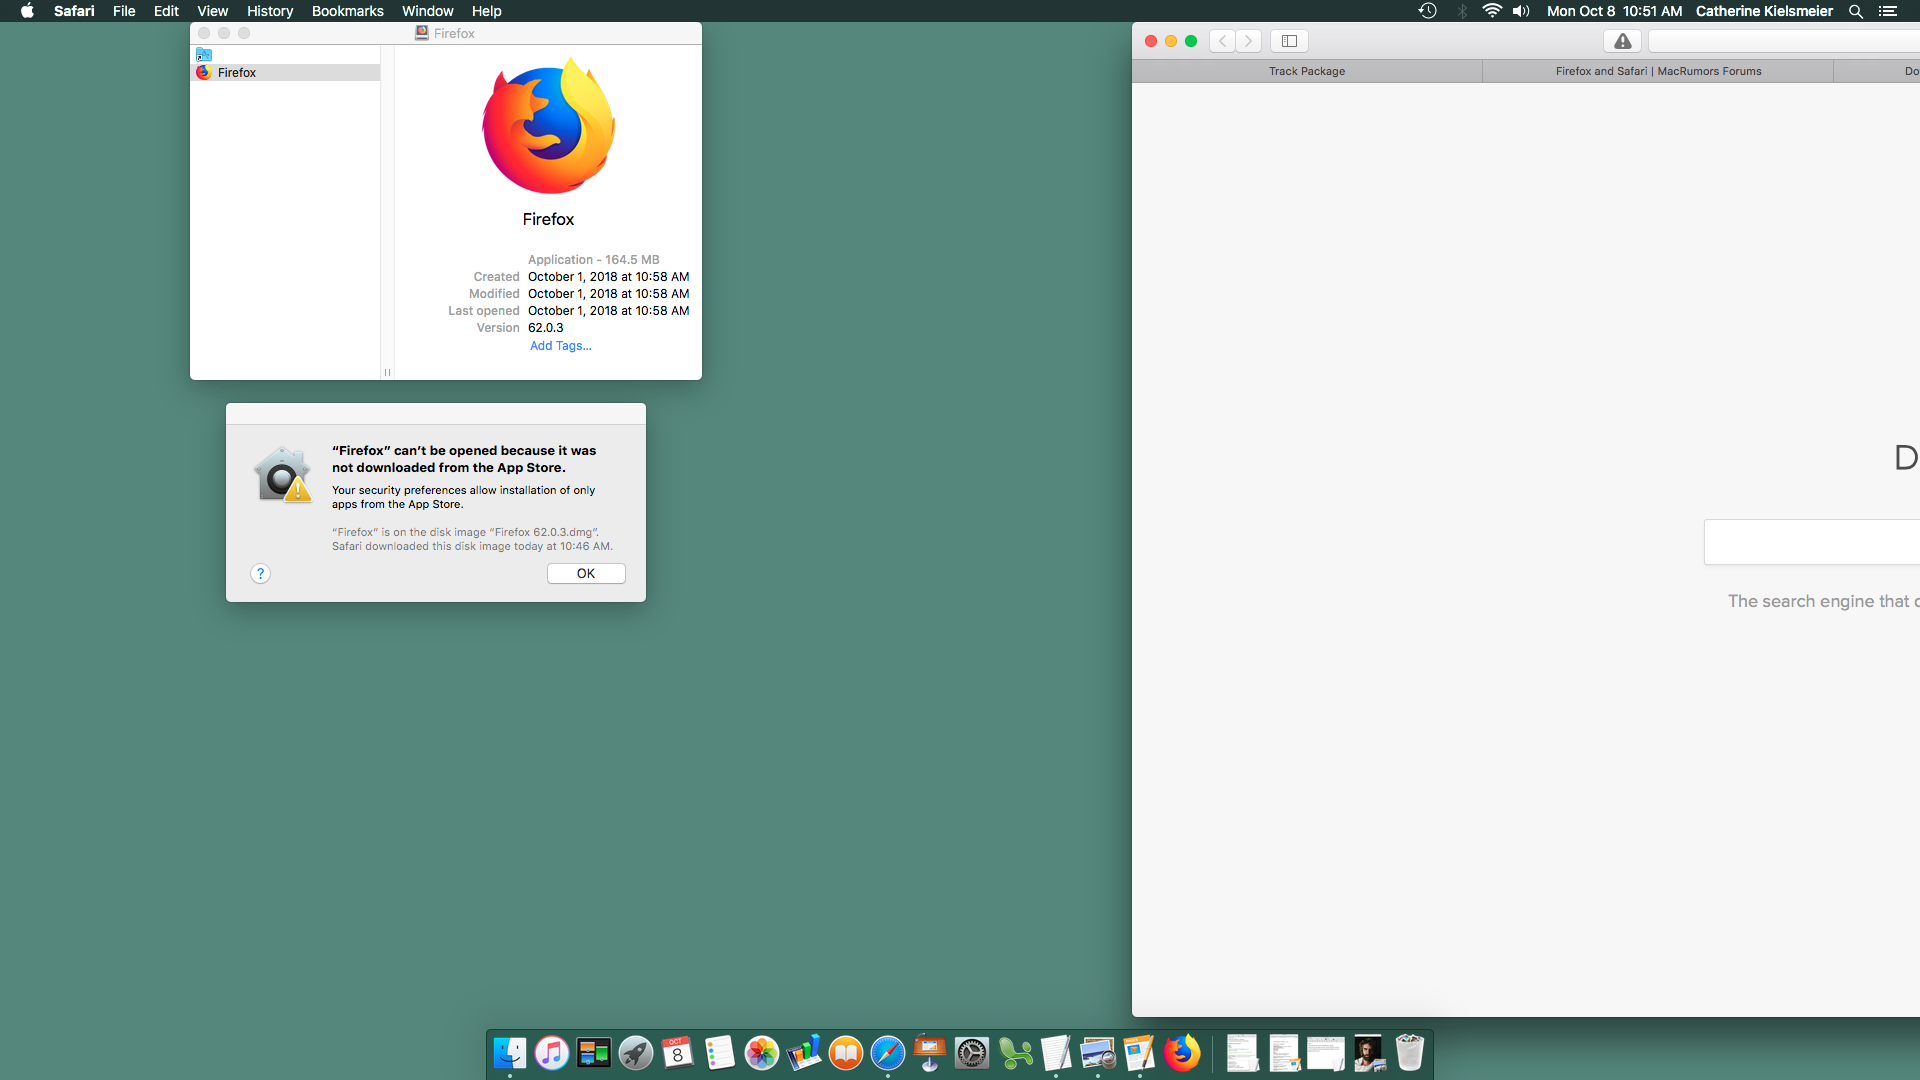Open Mission Control from the Dock
This screenshot has height=1080, width=1920.
tap(594, 1053)
